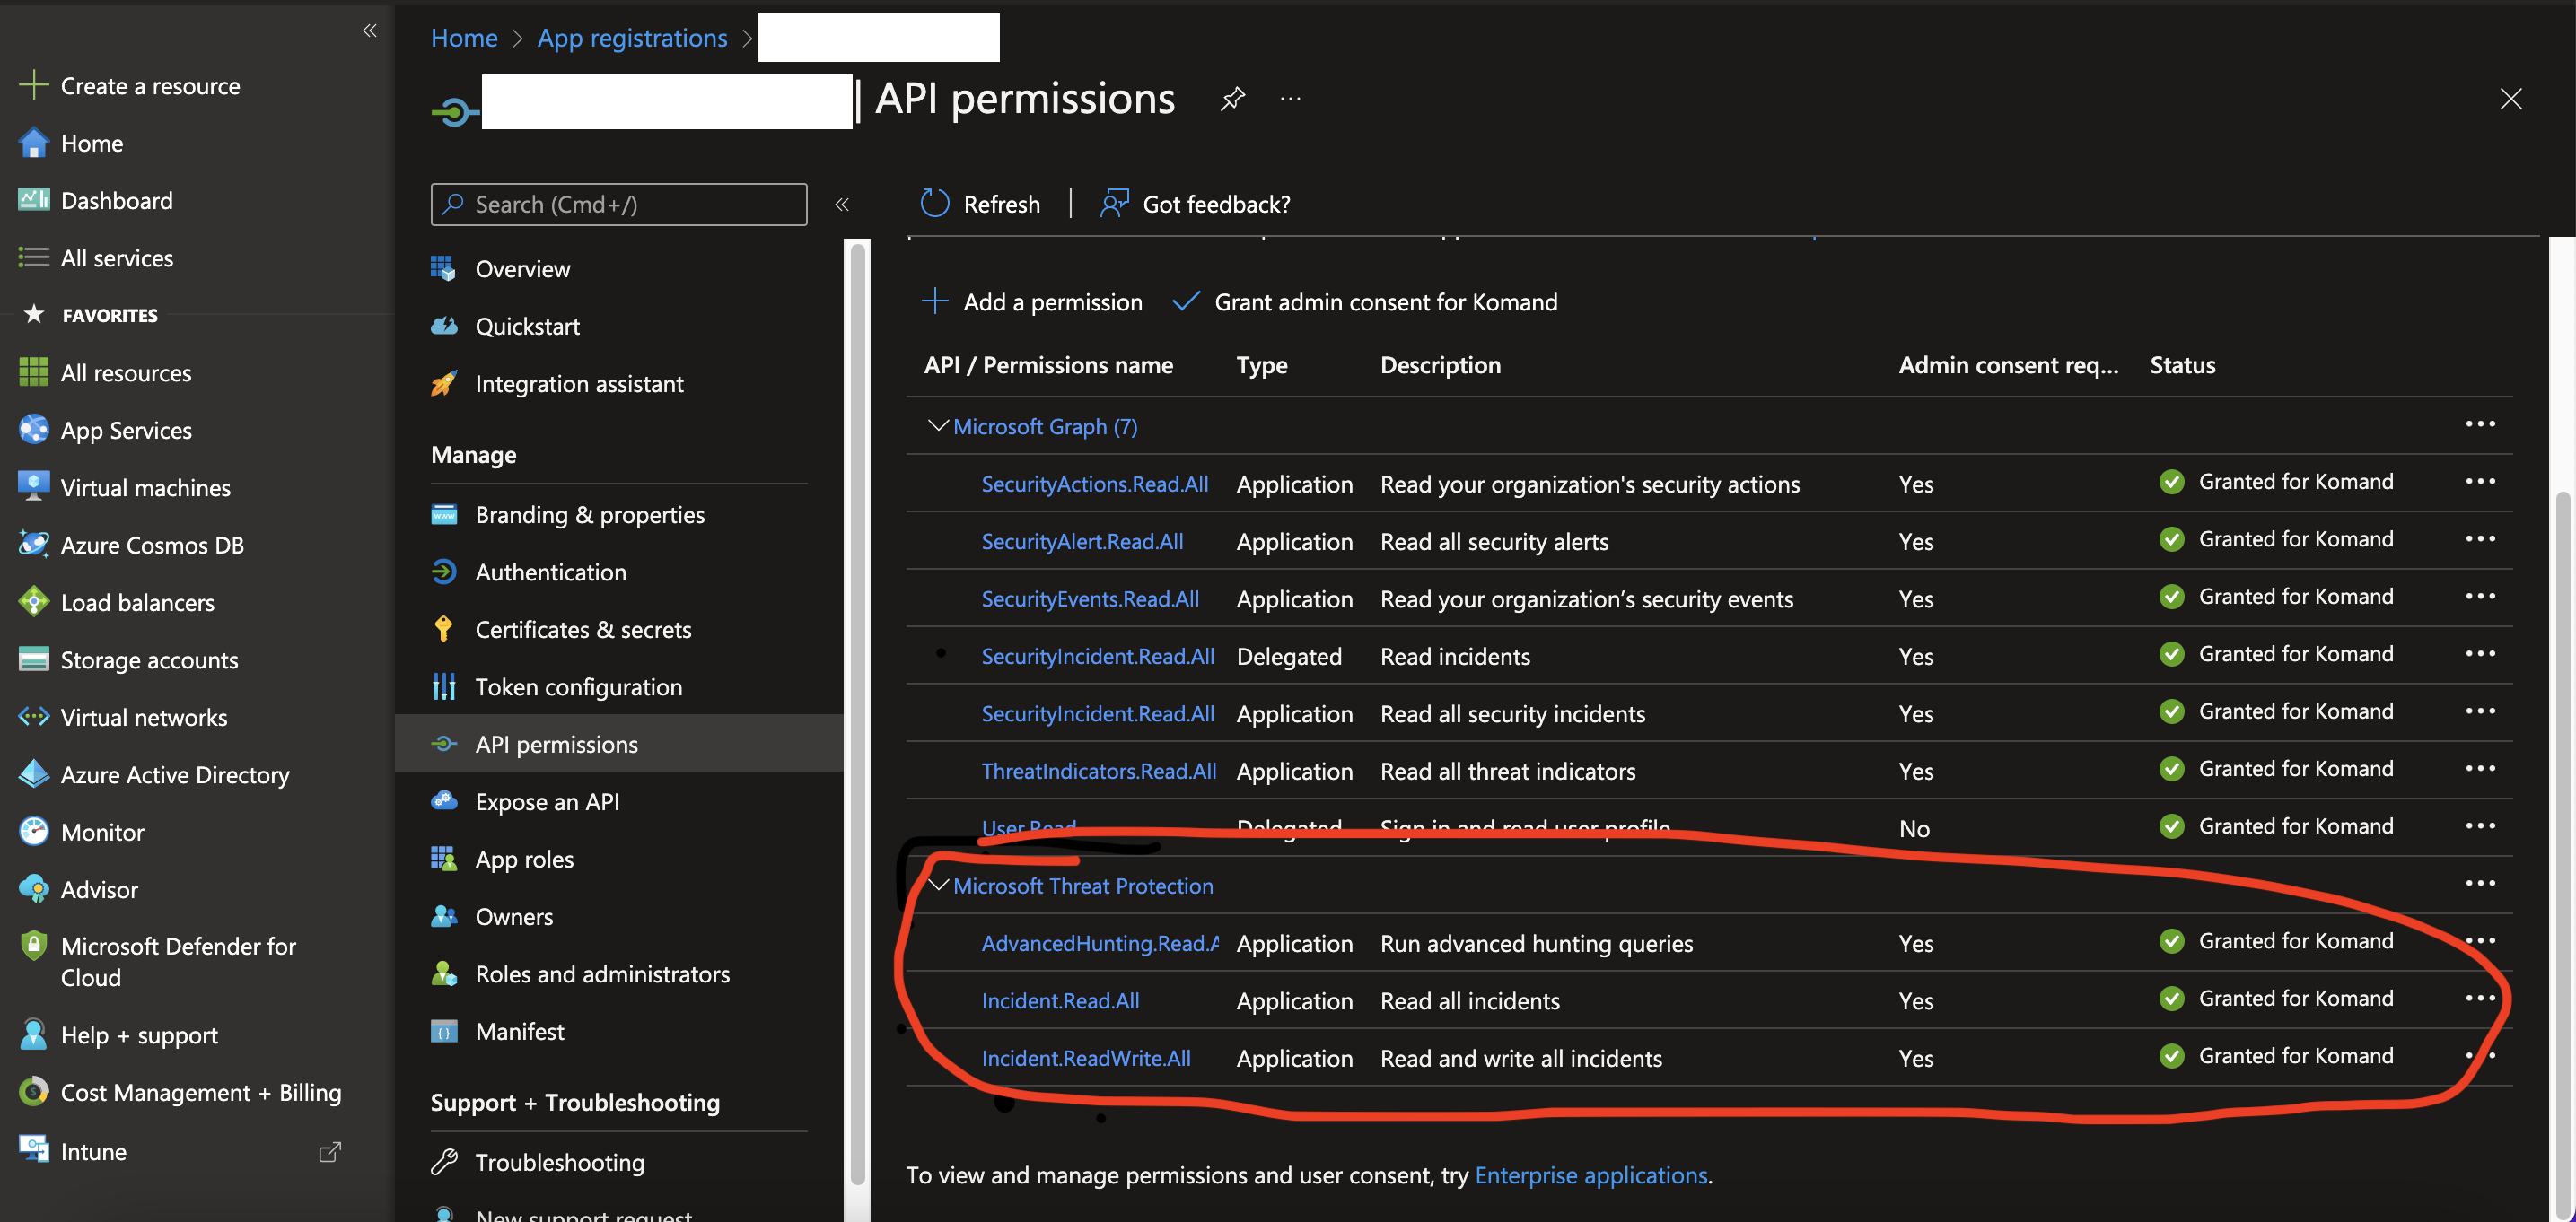Open more options for SecurityAlert.Read.All row
Viewport: 2576px width, 1222px height.
coord(2479,539)
